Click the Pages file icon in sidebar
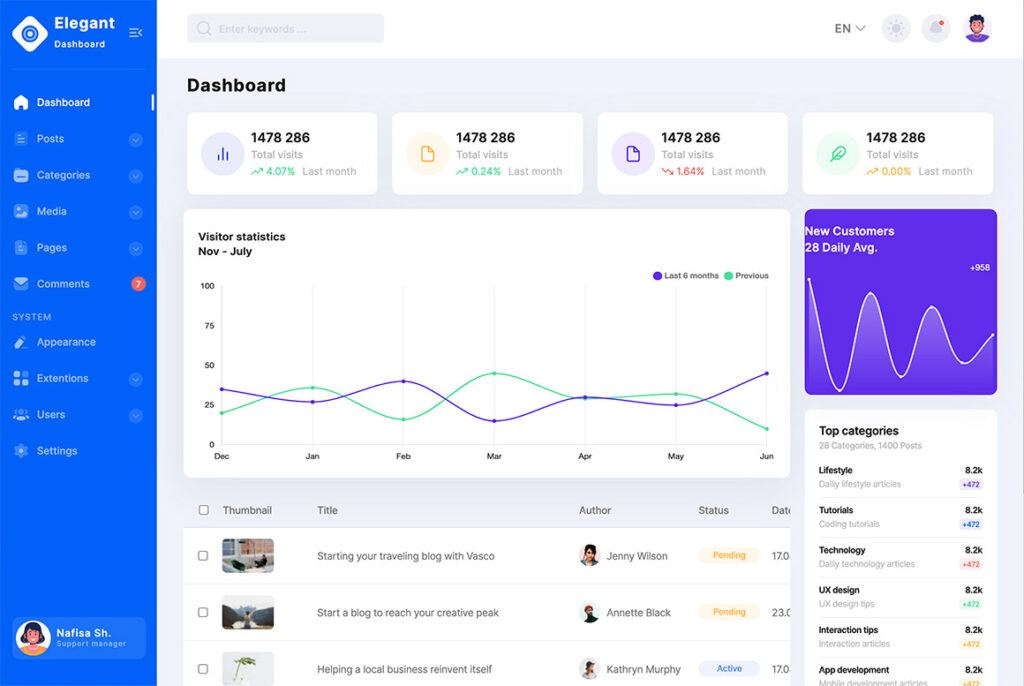The width and height of the screenshot is (1024, 686). coord(21,248)
